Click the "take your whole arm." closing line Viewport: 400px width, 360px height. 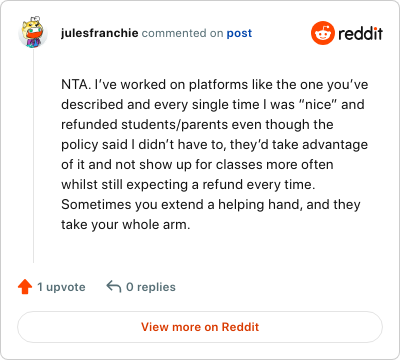pos(126,225)
